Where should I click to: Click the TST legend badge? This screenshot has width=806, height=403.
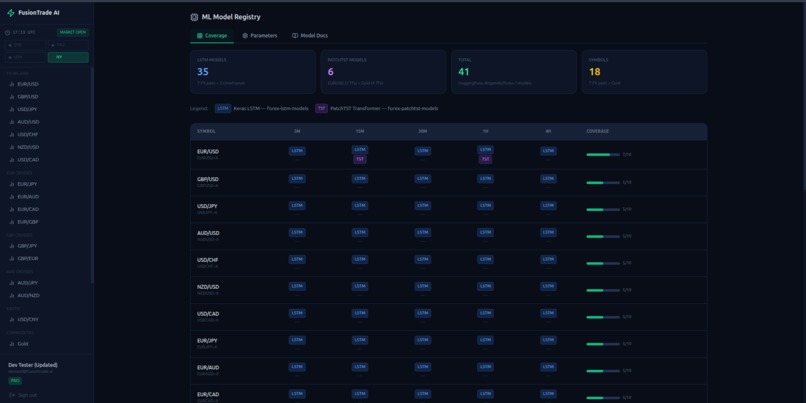pos(321,108)
